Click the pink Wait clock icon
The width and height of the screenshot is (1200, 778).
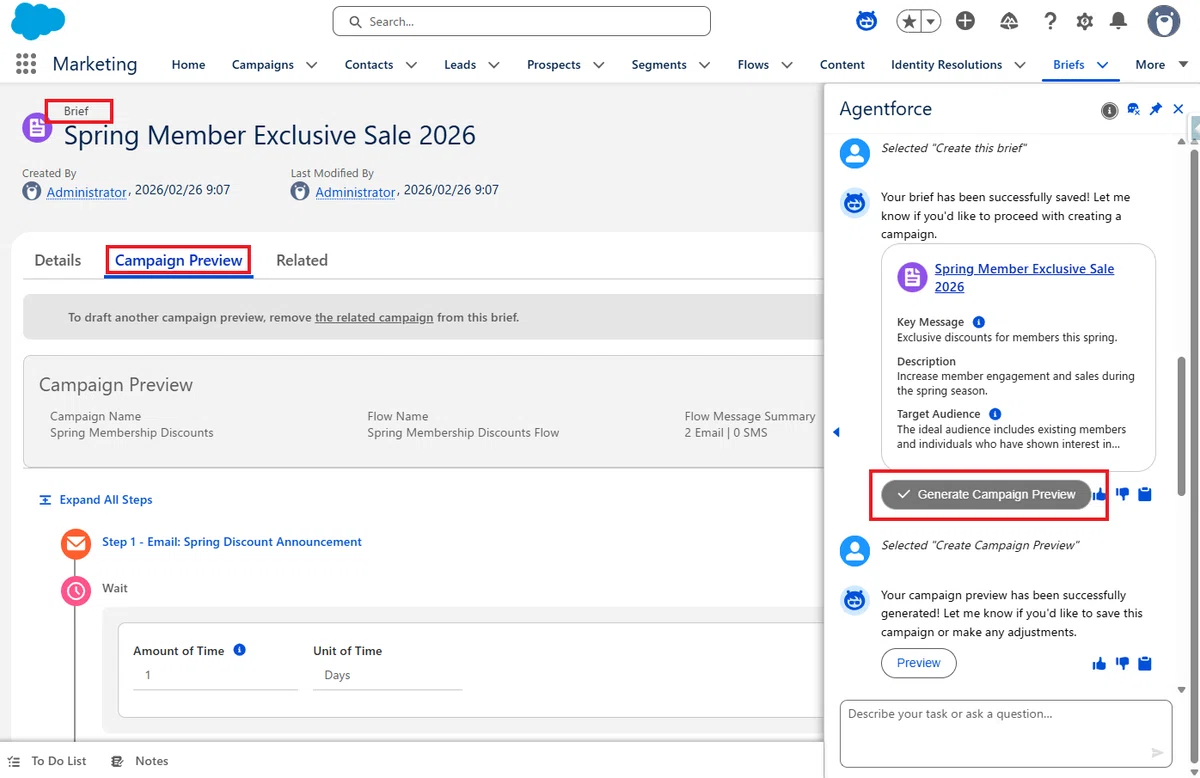(76, 590)
